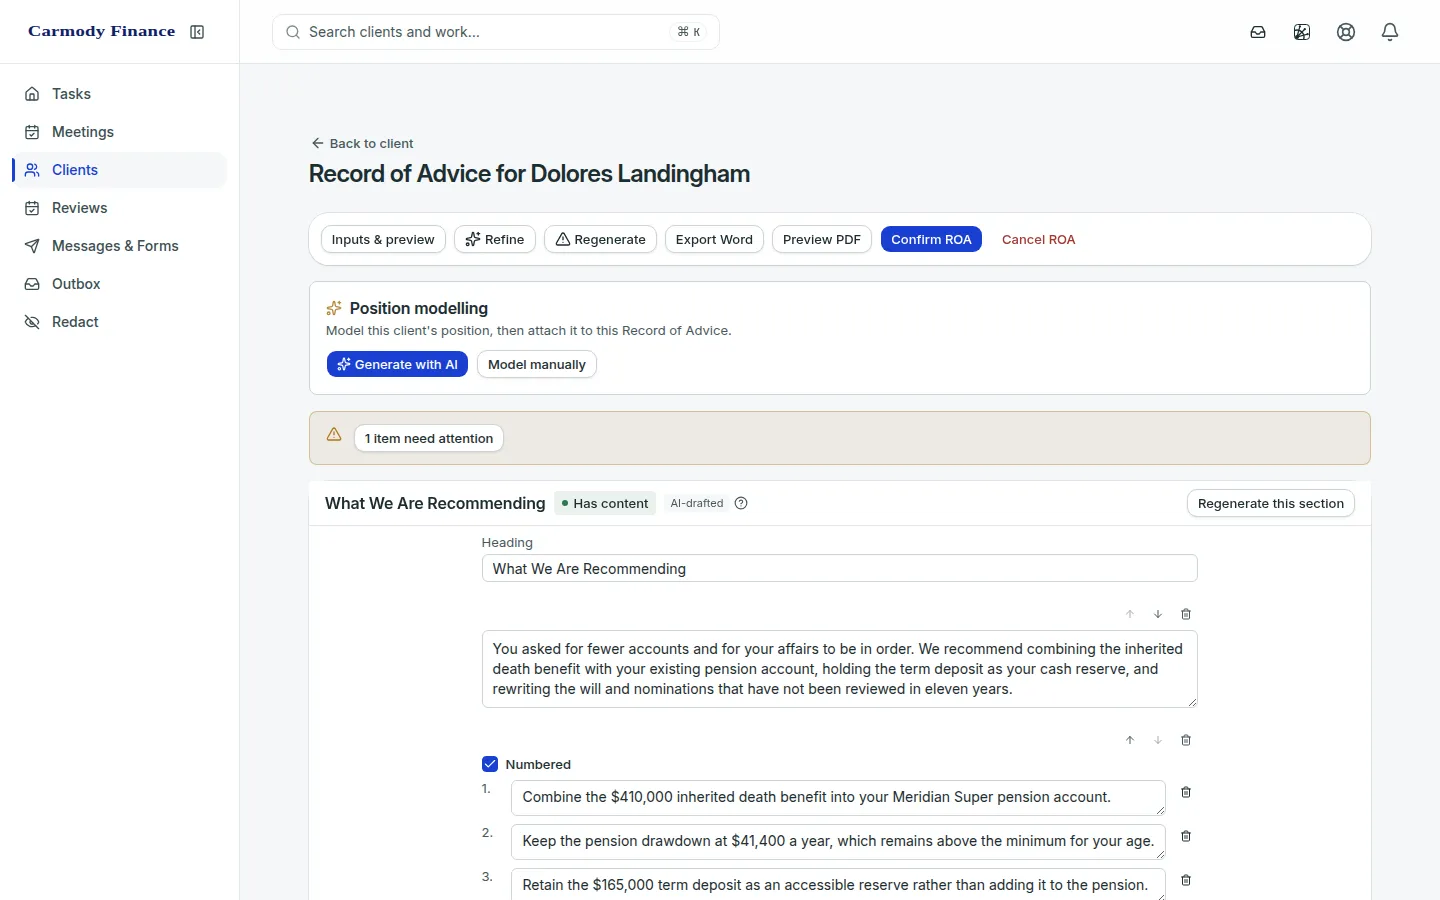The height and width of the screenshot is (900, 1440).
Task: Regenerate the whole Record of Advice
Action: click(x=600, y=239)
